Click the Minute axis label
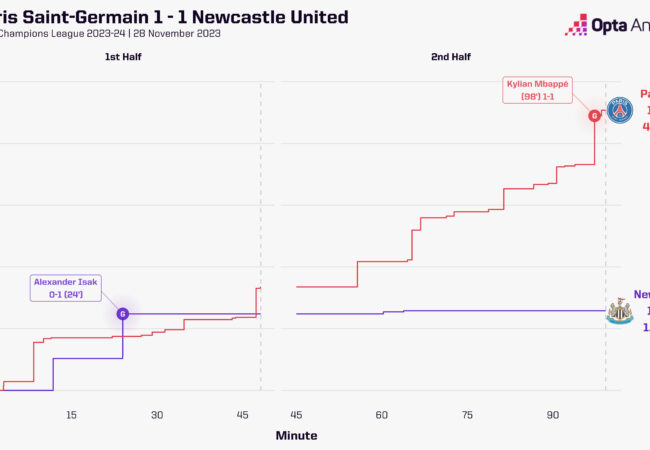650x450 pixels. [x=296, y=435]
